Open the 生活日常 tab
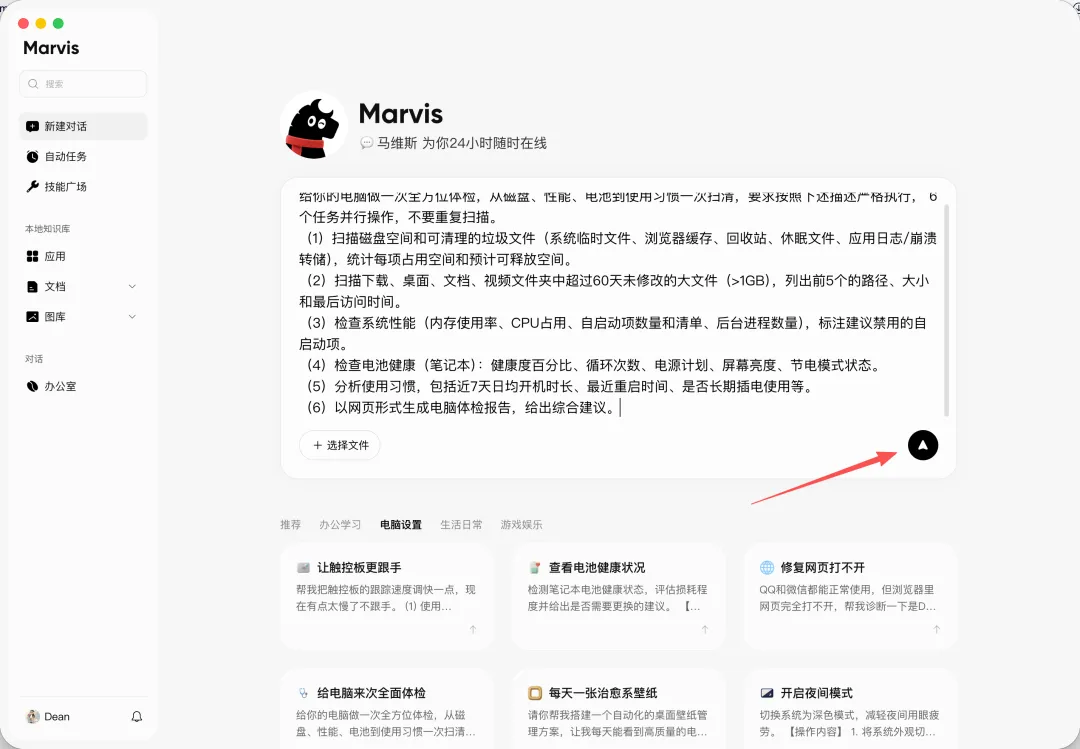This screenshot has height=749, width=1080. [x=461, y=524]
